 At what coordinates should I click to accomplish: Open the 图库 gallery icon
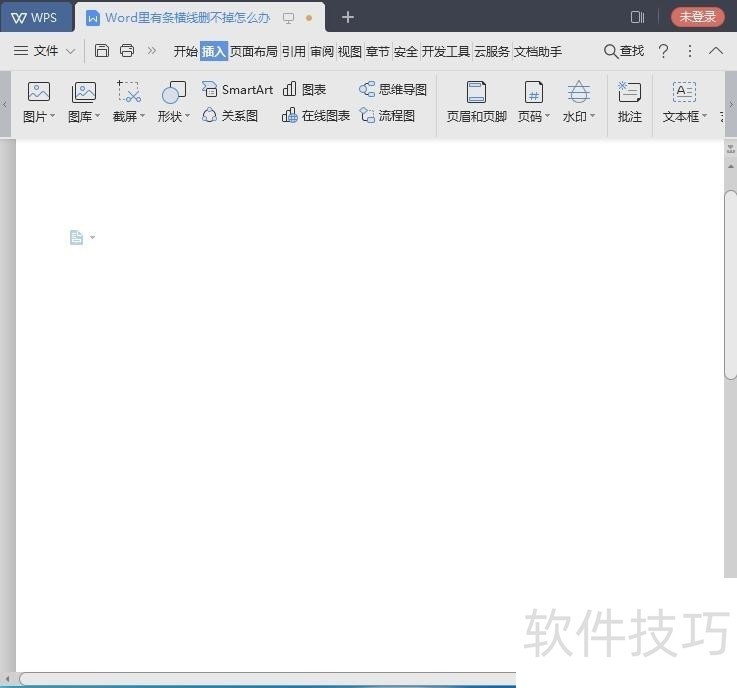pos(84,91)
